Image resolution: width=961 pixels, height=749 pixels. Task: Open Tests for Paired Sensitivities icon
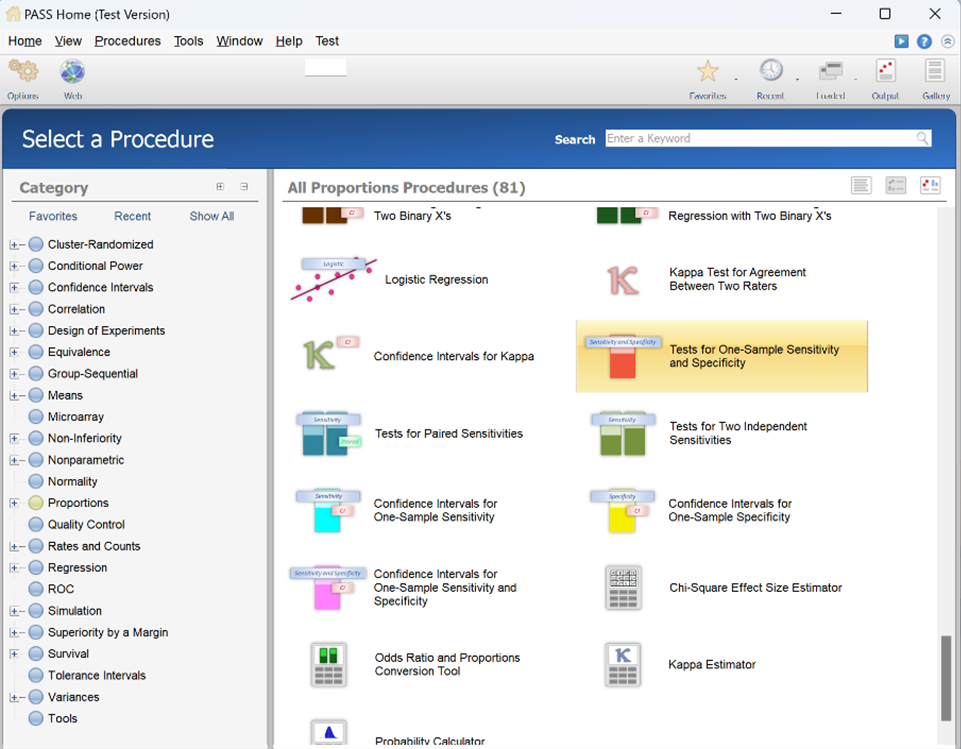[x=329, y=433]
